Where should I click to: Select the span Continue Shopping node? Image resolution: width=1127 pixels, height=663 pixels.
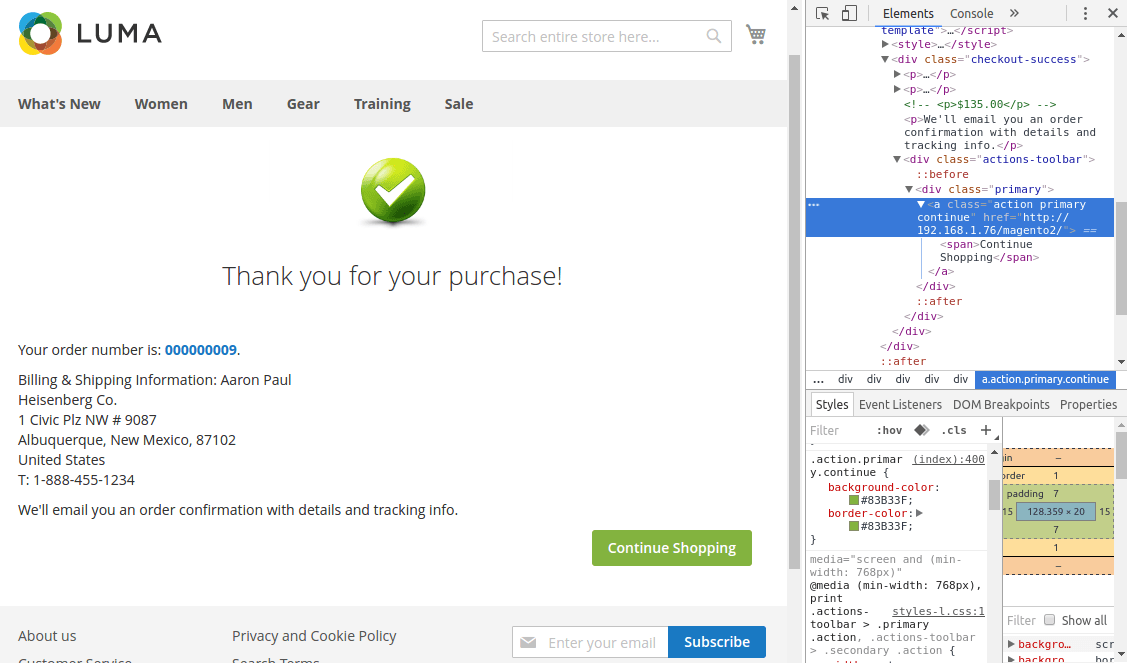tap(990, 251)
